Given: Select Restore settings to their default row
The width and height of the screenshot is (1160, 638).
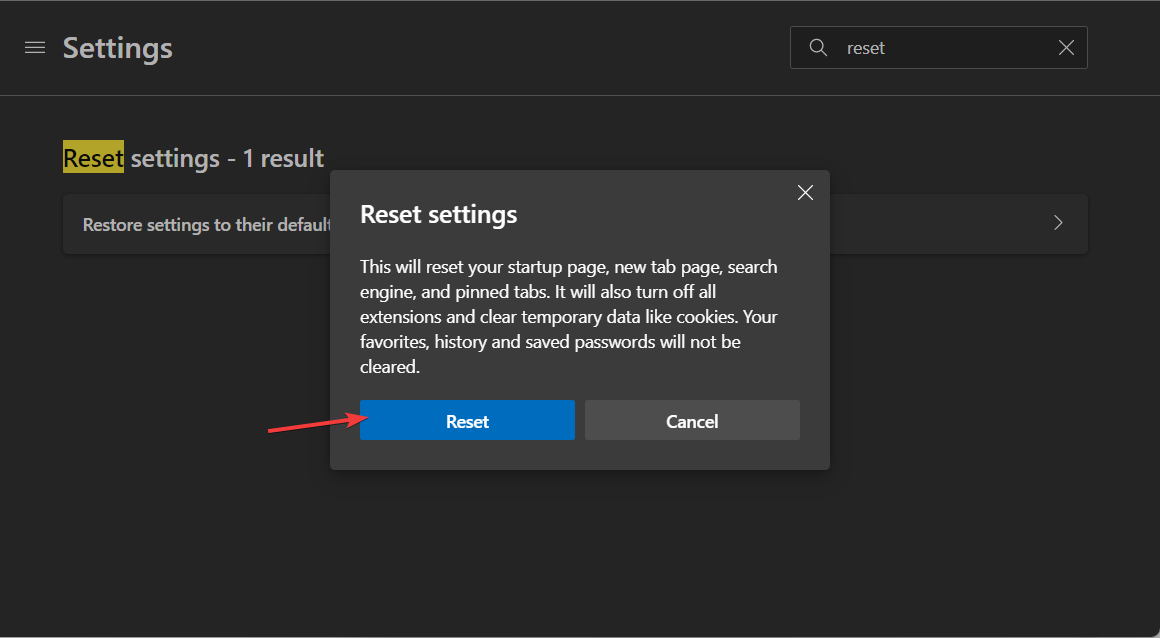Looking at the screenshot, I should tap(575, 224).
